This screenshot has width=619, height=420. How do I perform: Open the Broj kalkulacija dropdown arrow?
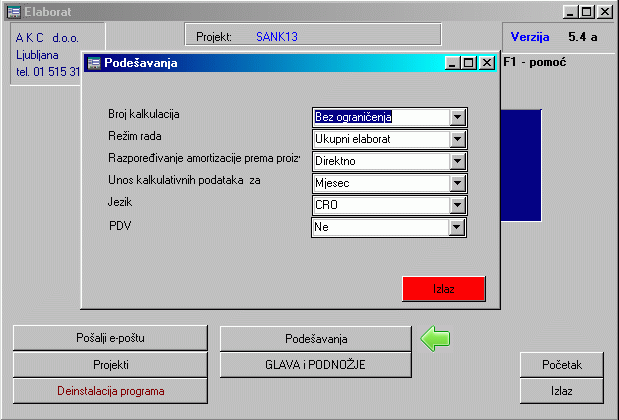[457, 117]
